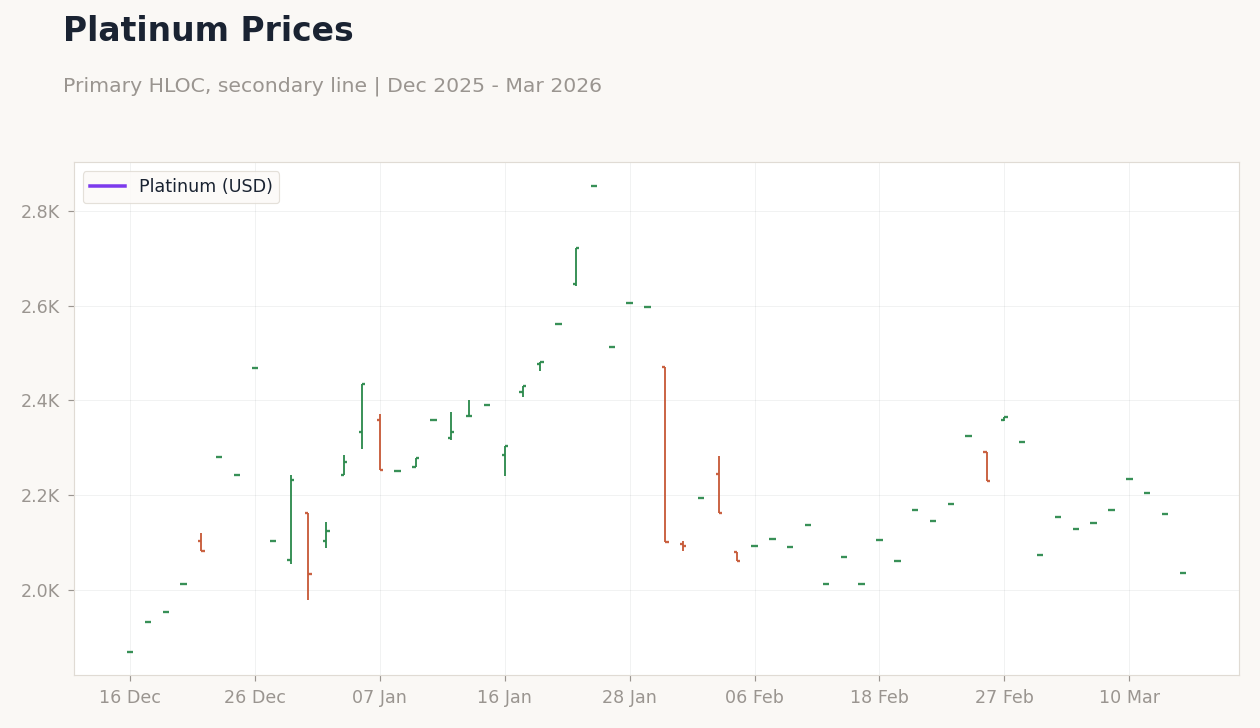
Task: Click the long red bar falling from 2.47K
Action: coord(665,454)
